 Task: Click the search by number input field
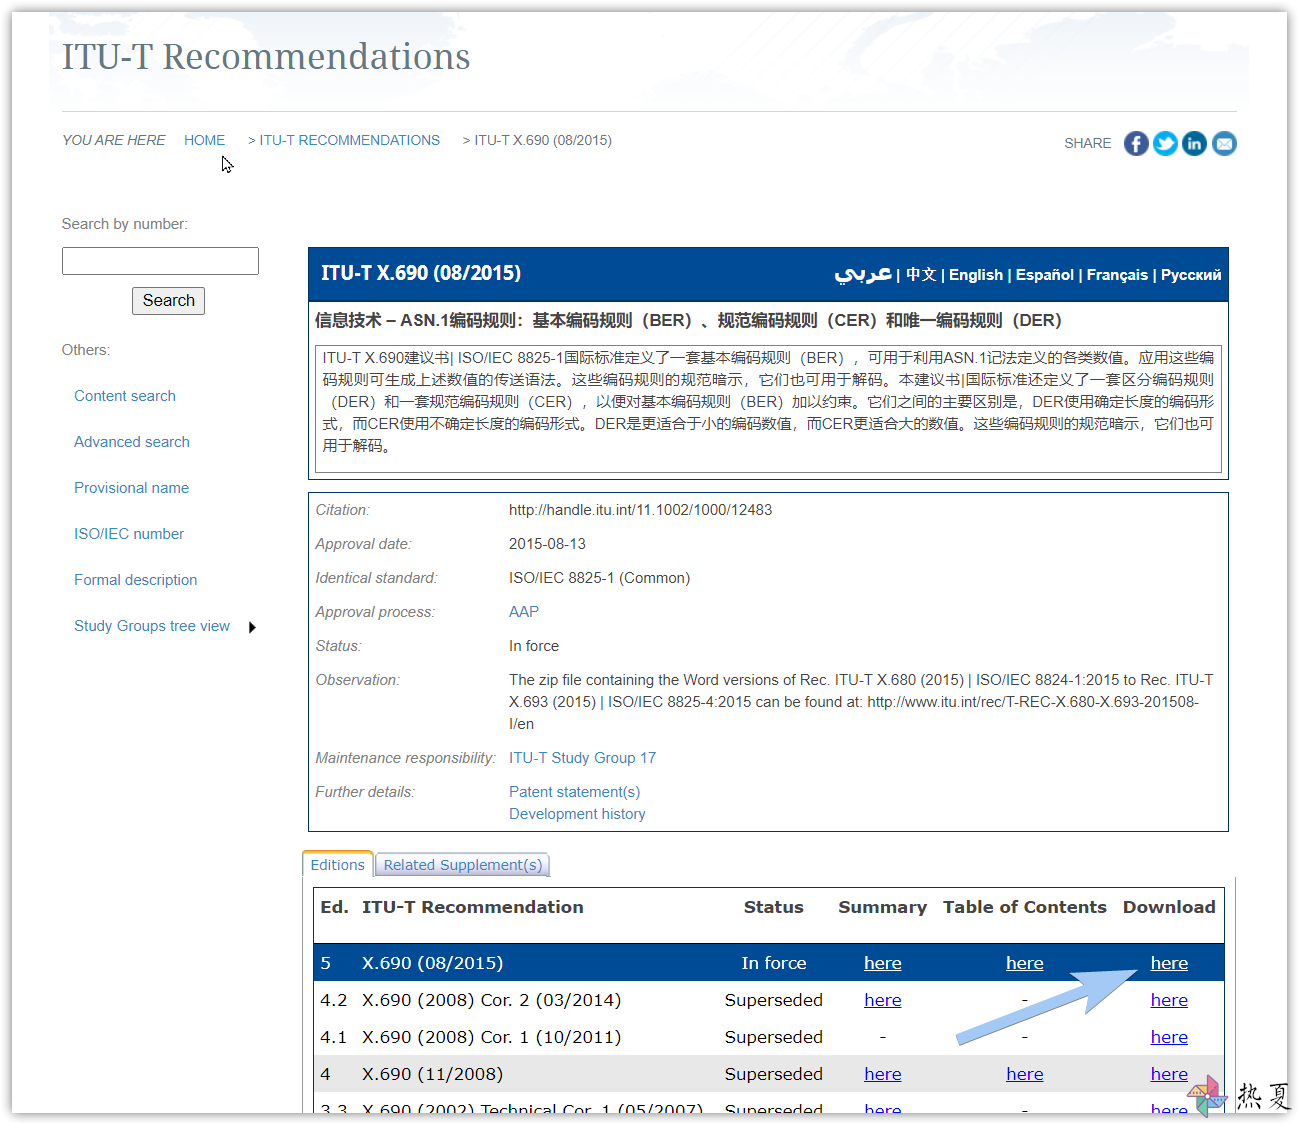[160, 261]
